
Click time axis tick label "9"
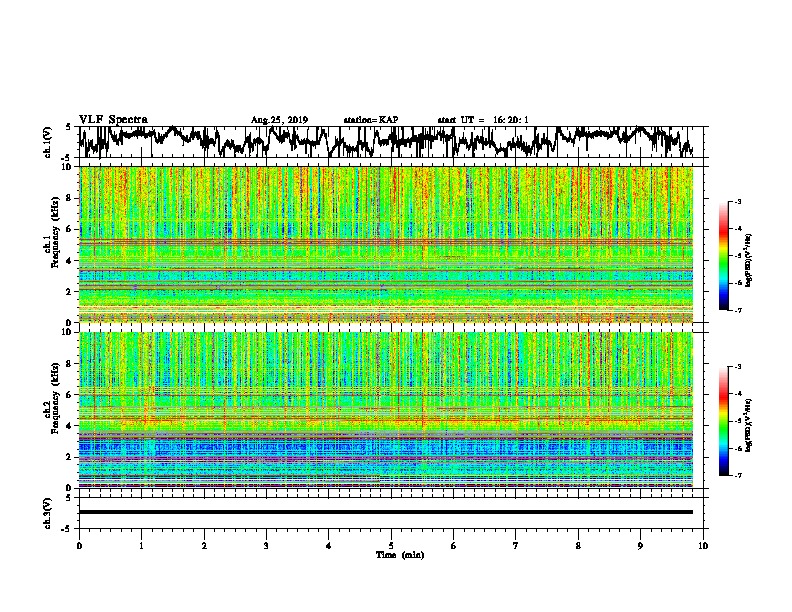point(640,546)
